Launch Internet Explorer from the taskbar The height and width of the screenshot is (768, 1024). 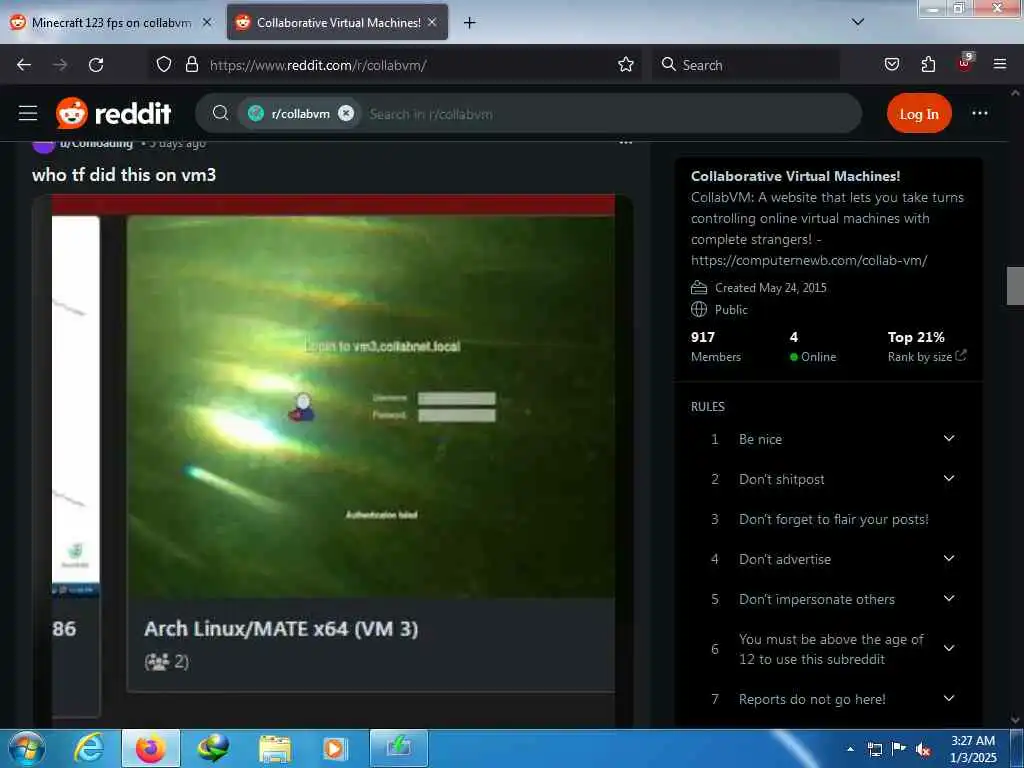(88, 748)
